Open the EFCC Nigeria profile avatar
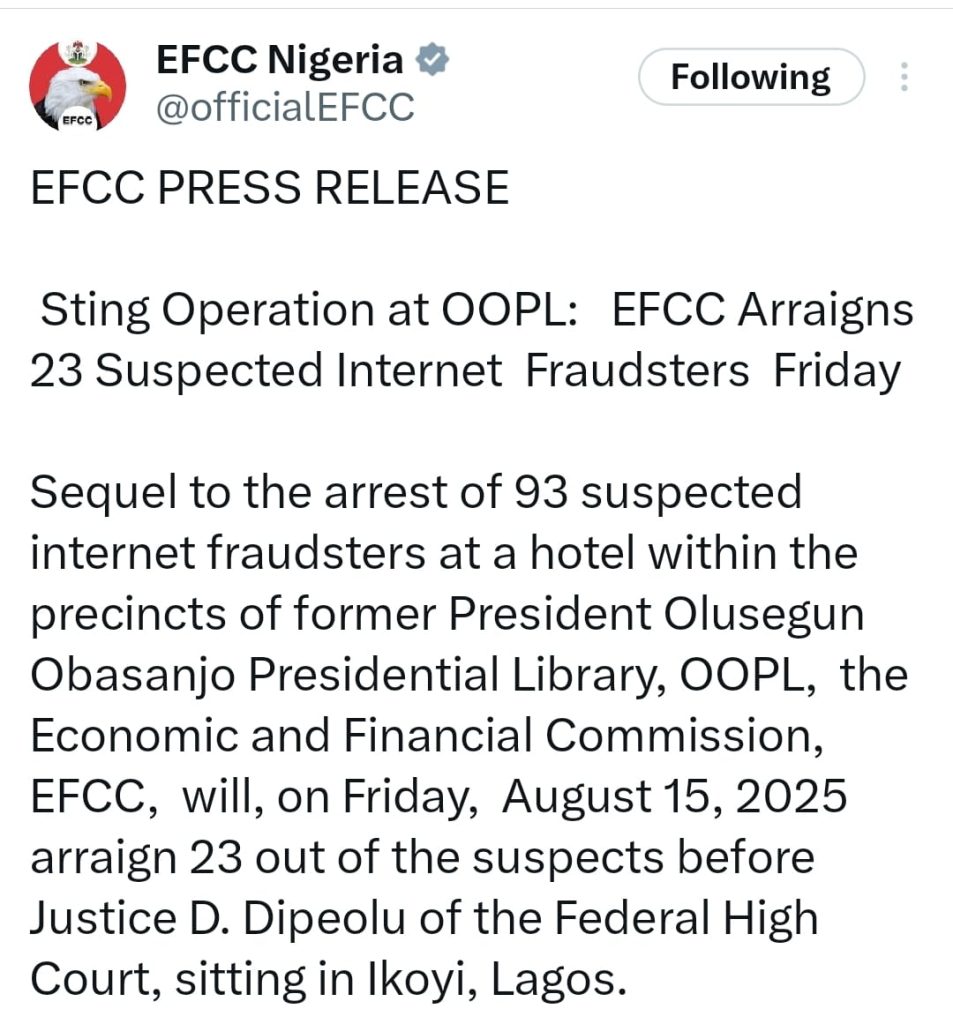Viewport: 953px width, 1024px height. point(77,85)
